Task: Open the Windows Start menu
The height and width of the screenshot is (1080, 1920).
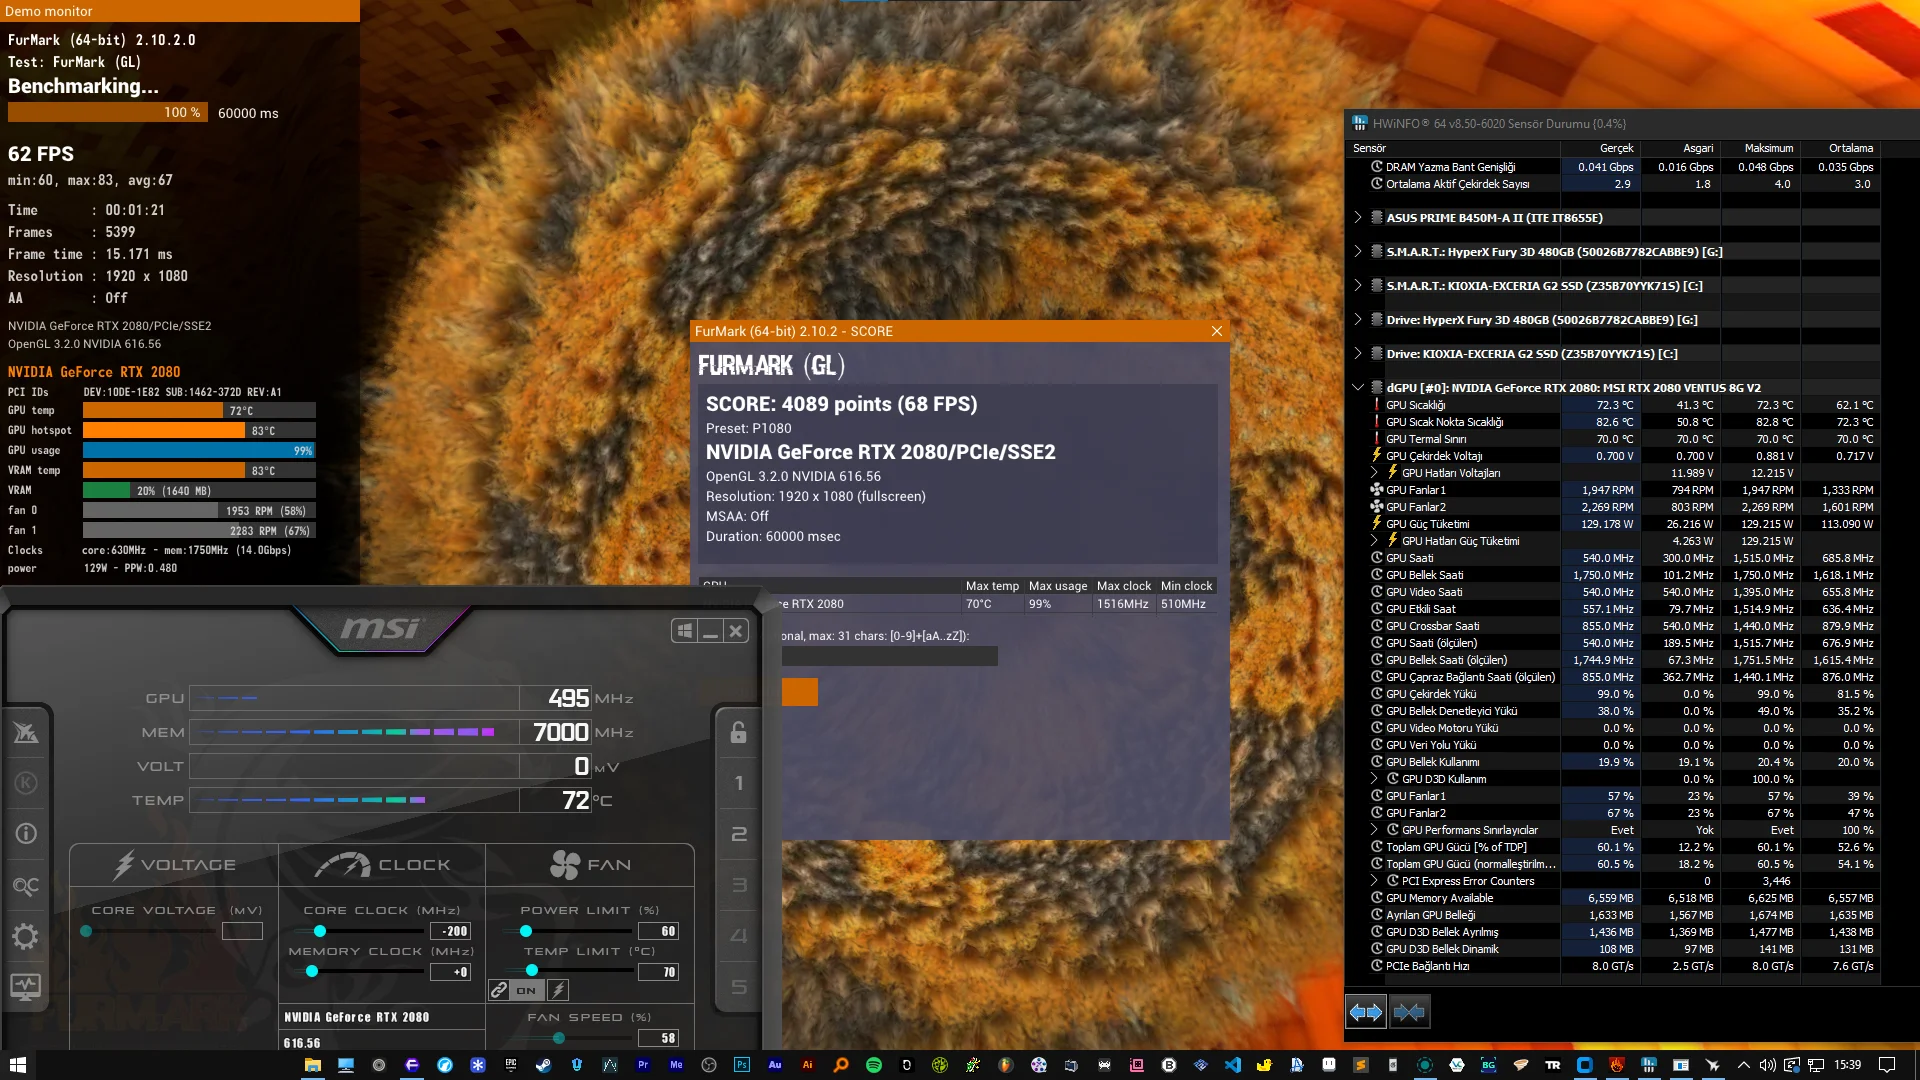Action: [x=17, y=1065]
